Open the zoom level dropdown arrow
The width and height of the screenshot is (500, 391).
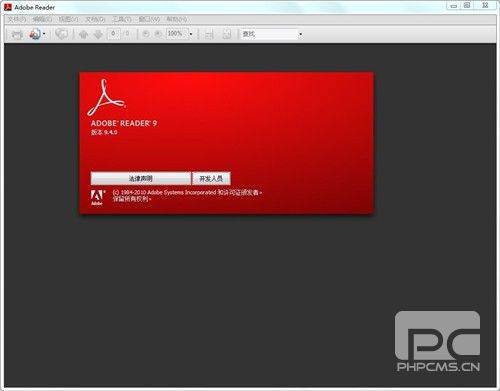click(191, 34)
